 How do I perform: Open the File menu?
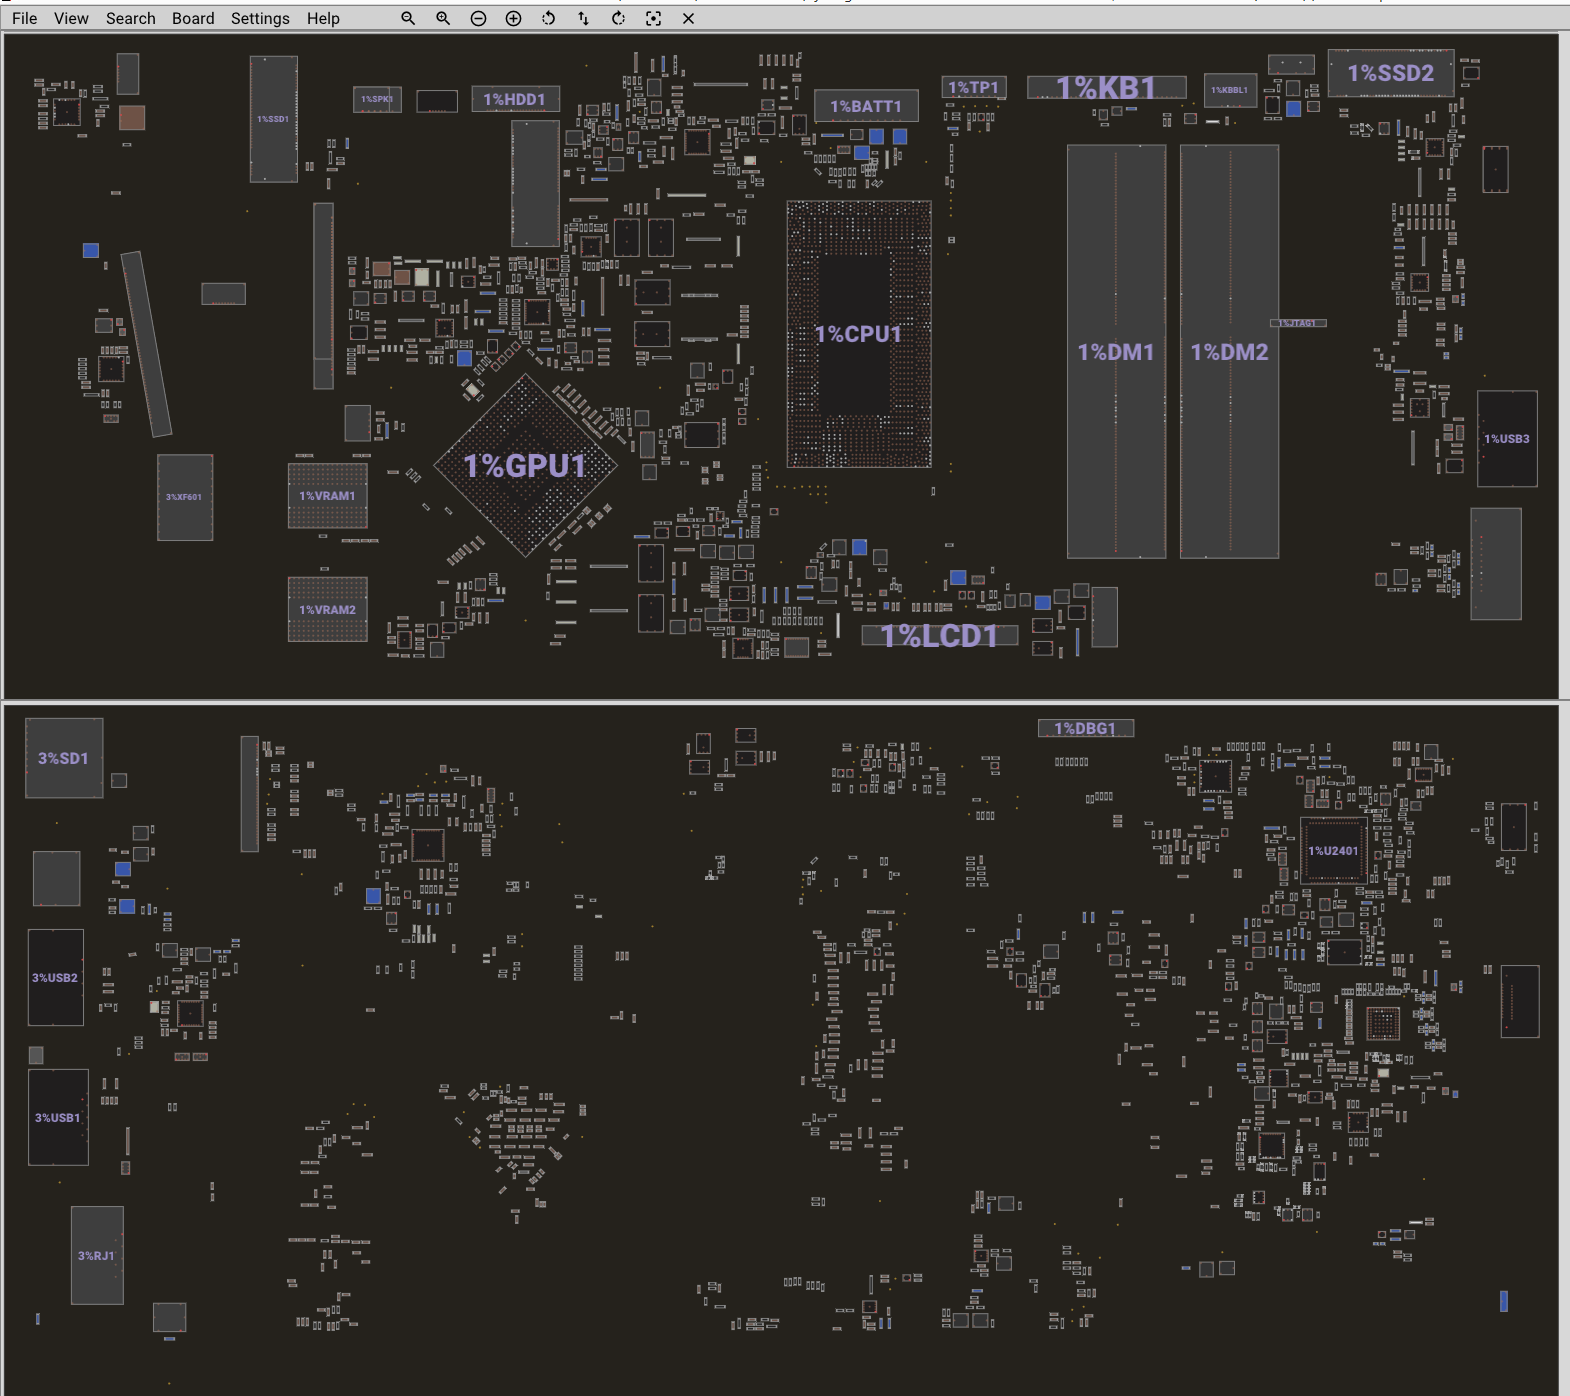[x=24, y=18]
